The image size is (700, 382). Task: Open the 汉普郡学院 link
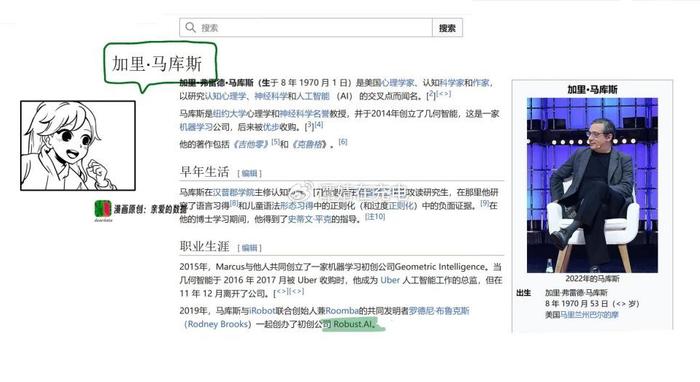pos(233,192)
